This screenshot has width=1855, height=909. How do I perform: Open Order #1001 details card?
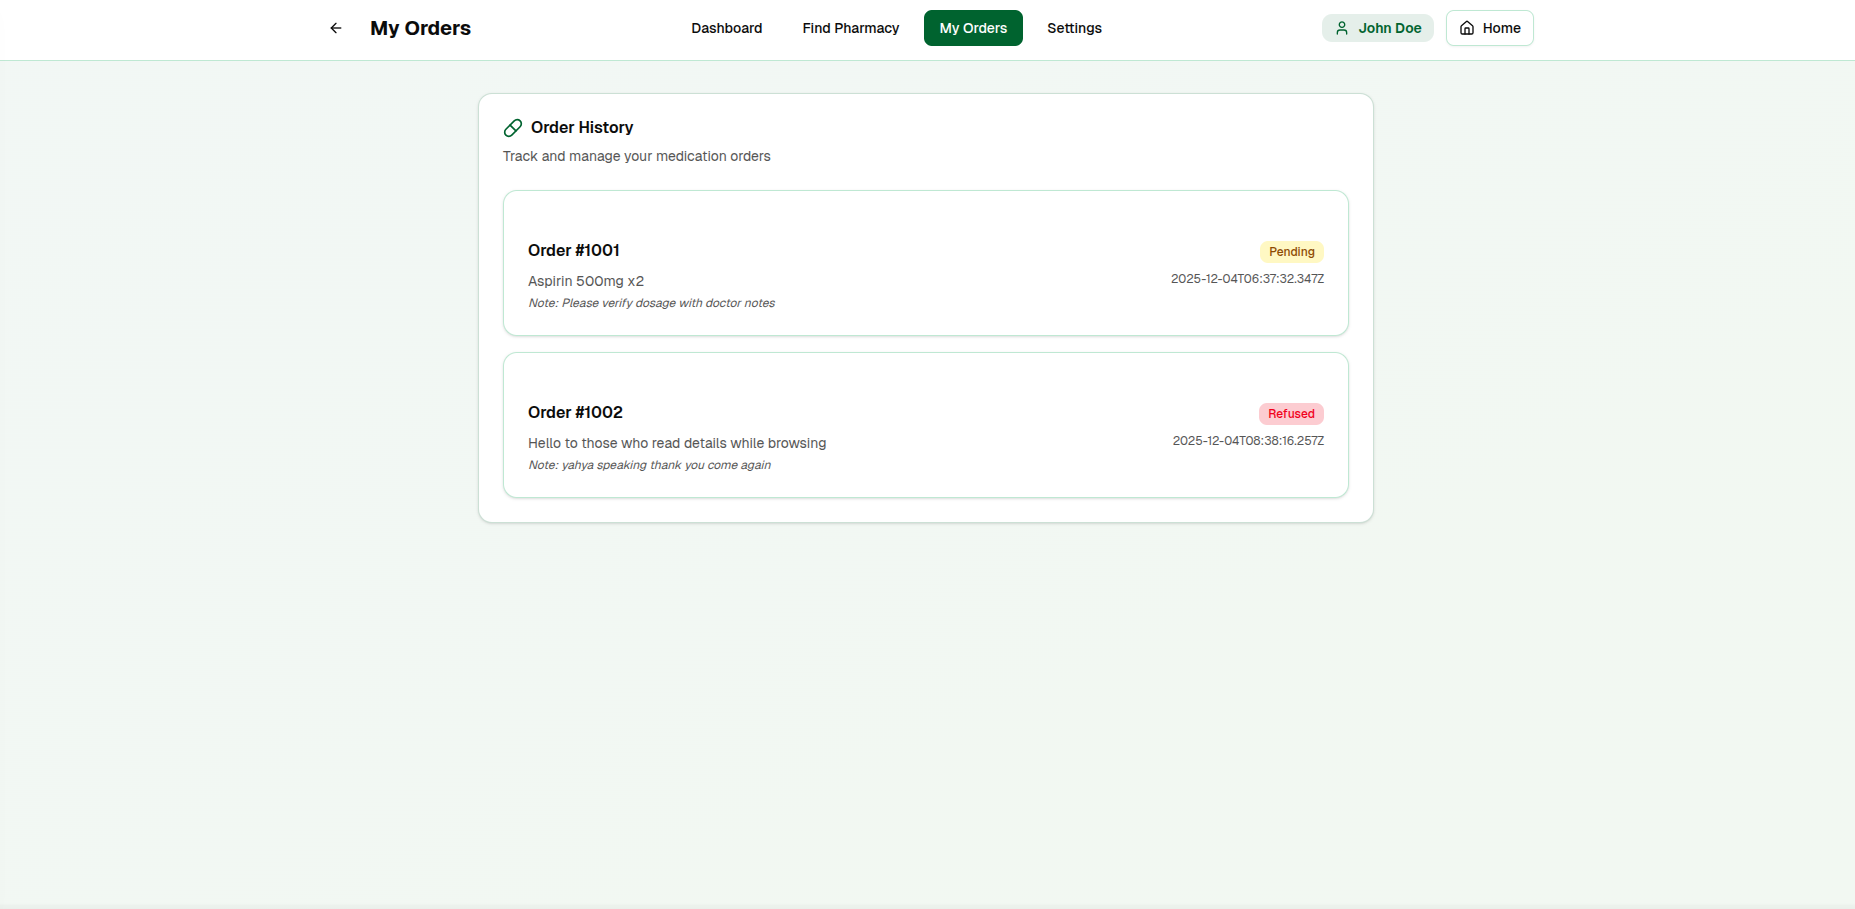925,263
